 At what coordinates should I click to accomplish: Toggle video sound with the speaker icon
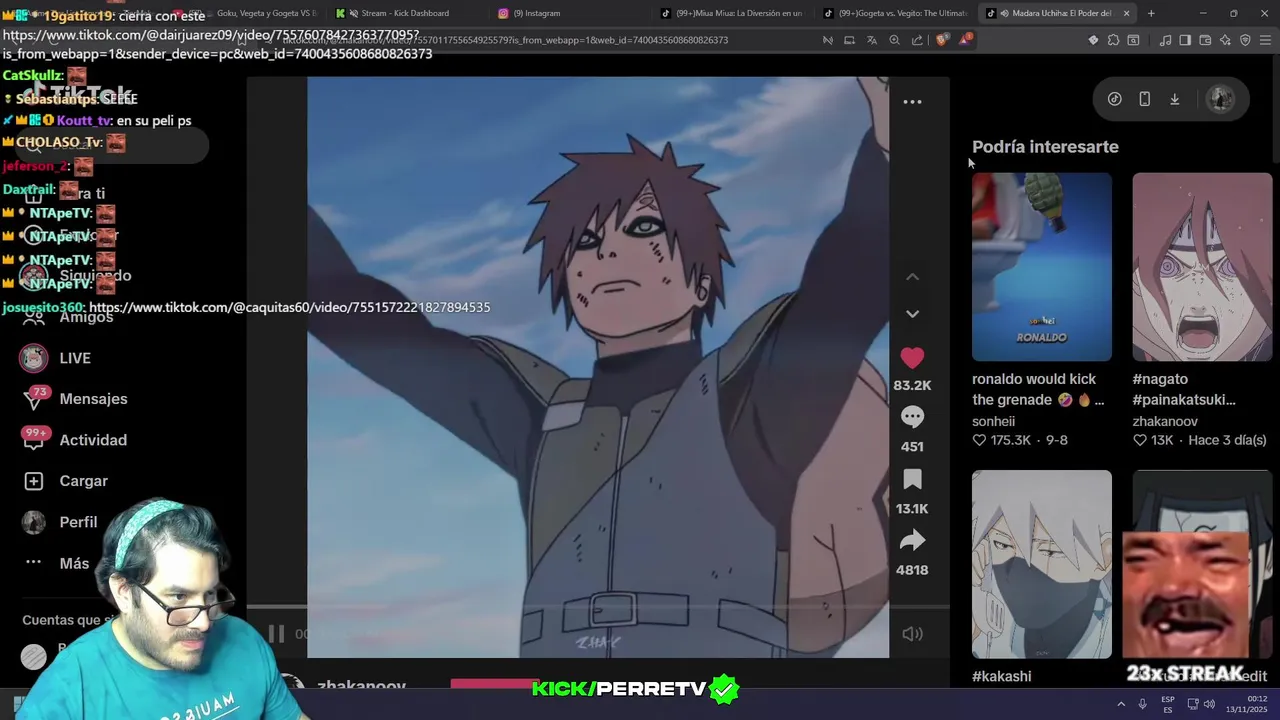[912, 634]
